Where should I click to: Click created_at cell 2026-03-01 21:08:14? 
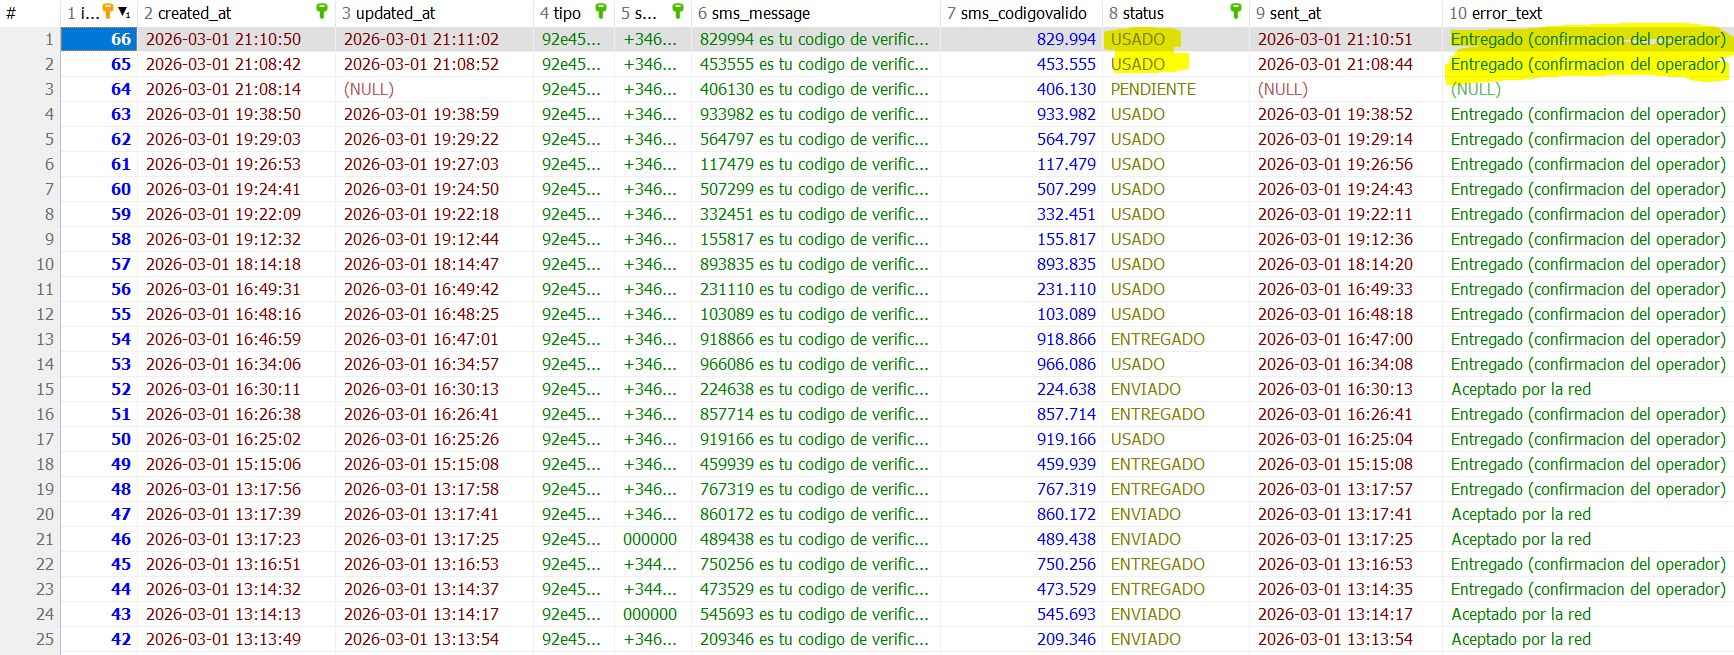click(x=223, y=89)
